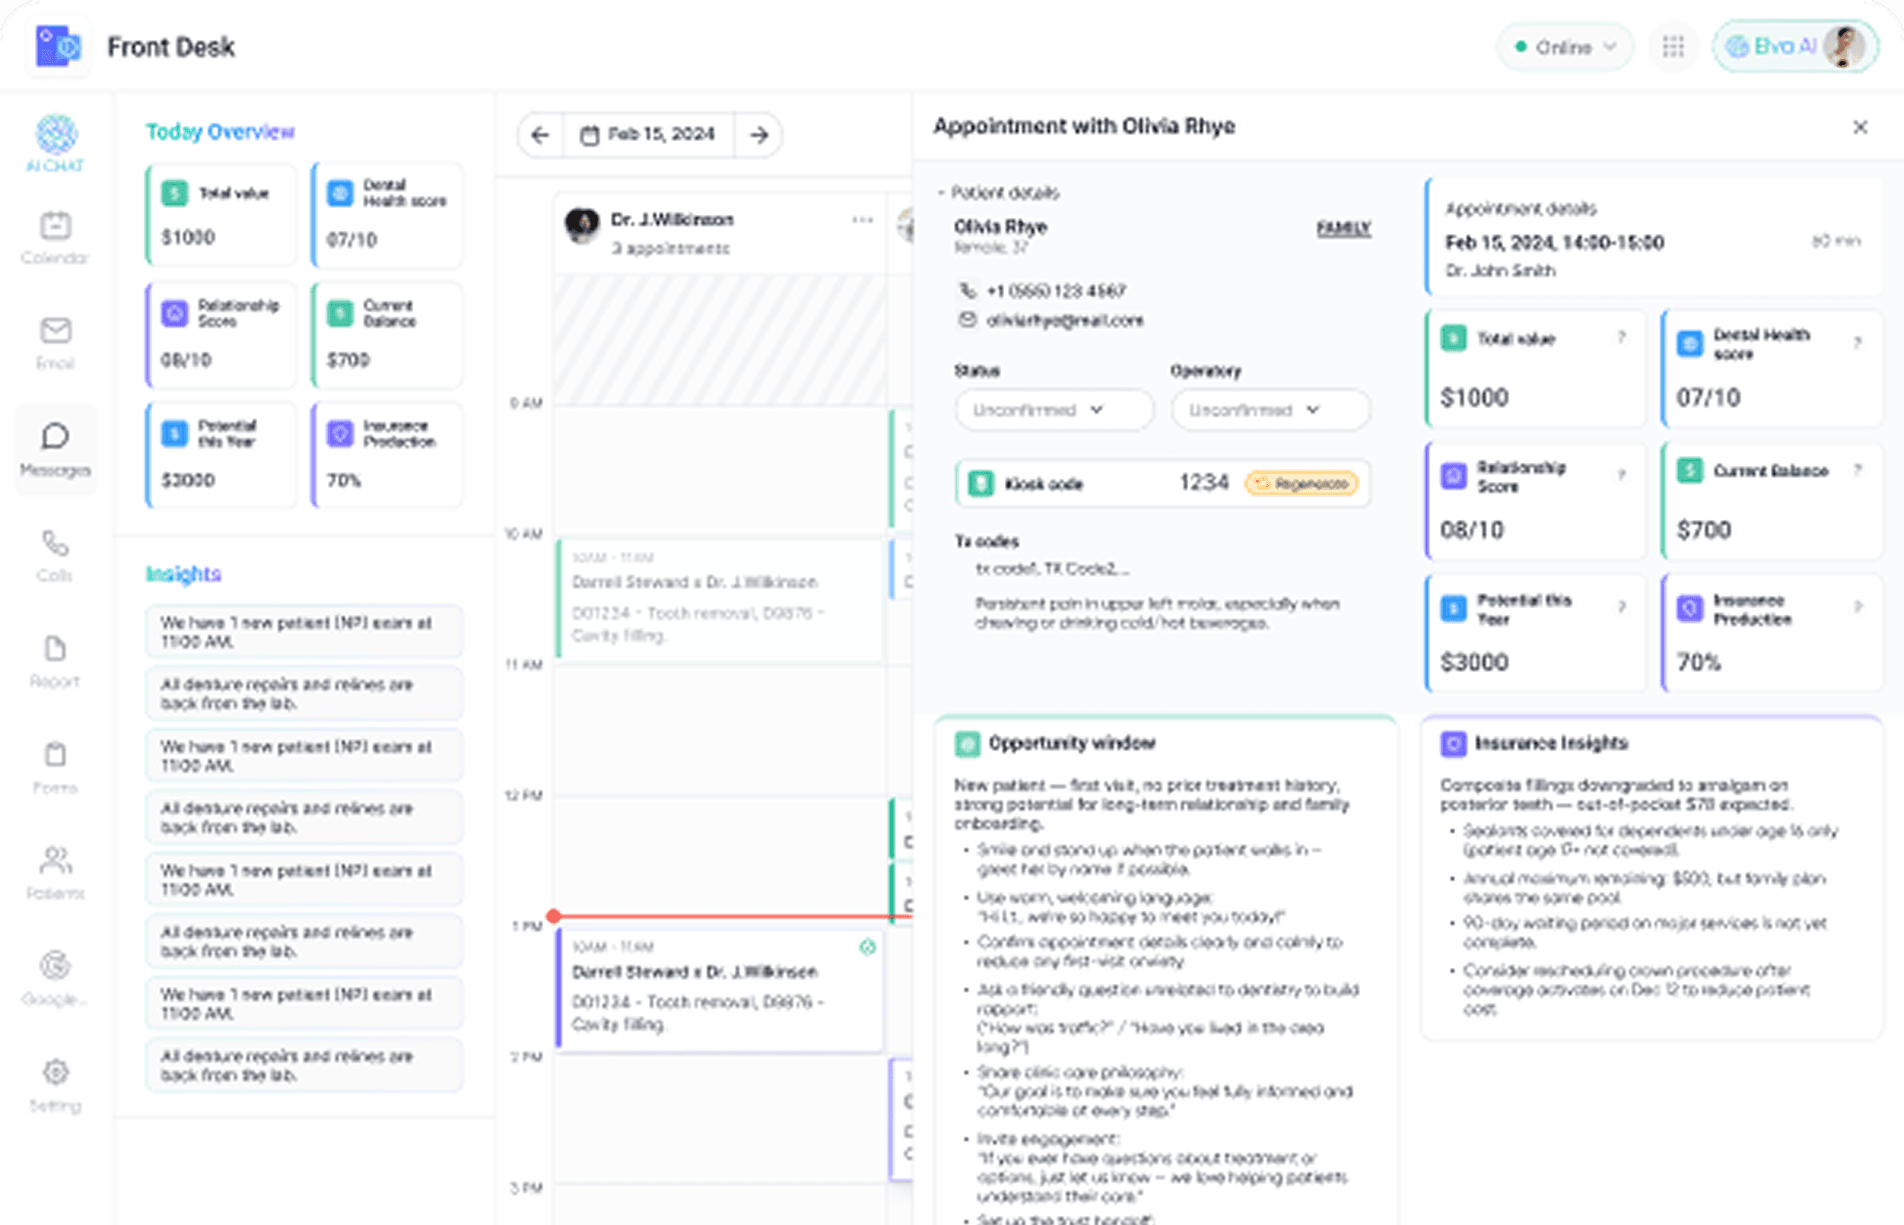Viewport: 1904px width, 1225px height.
Task: Collapse the Patient details section
Action: pyautogui.click(x=941, y=193)
